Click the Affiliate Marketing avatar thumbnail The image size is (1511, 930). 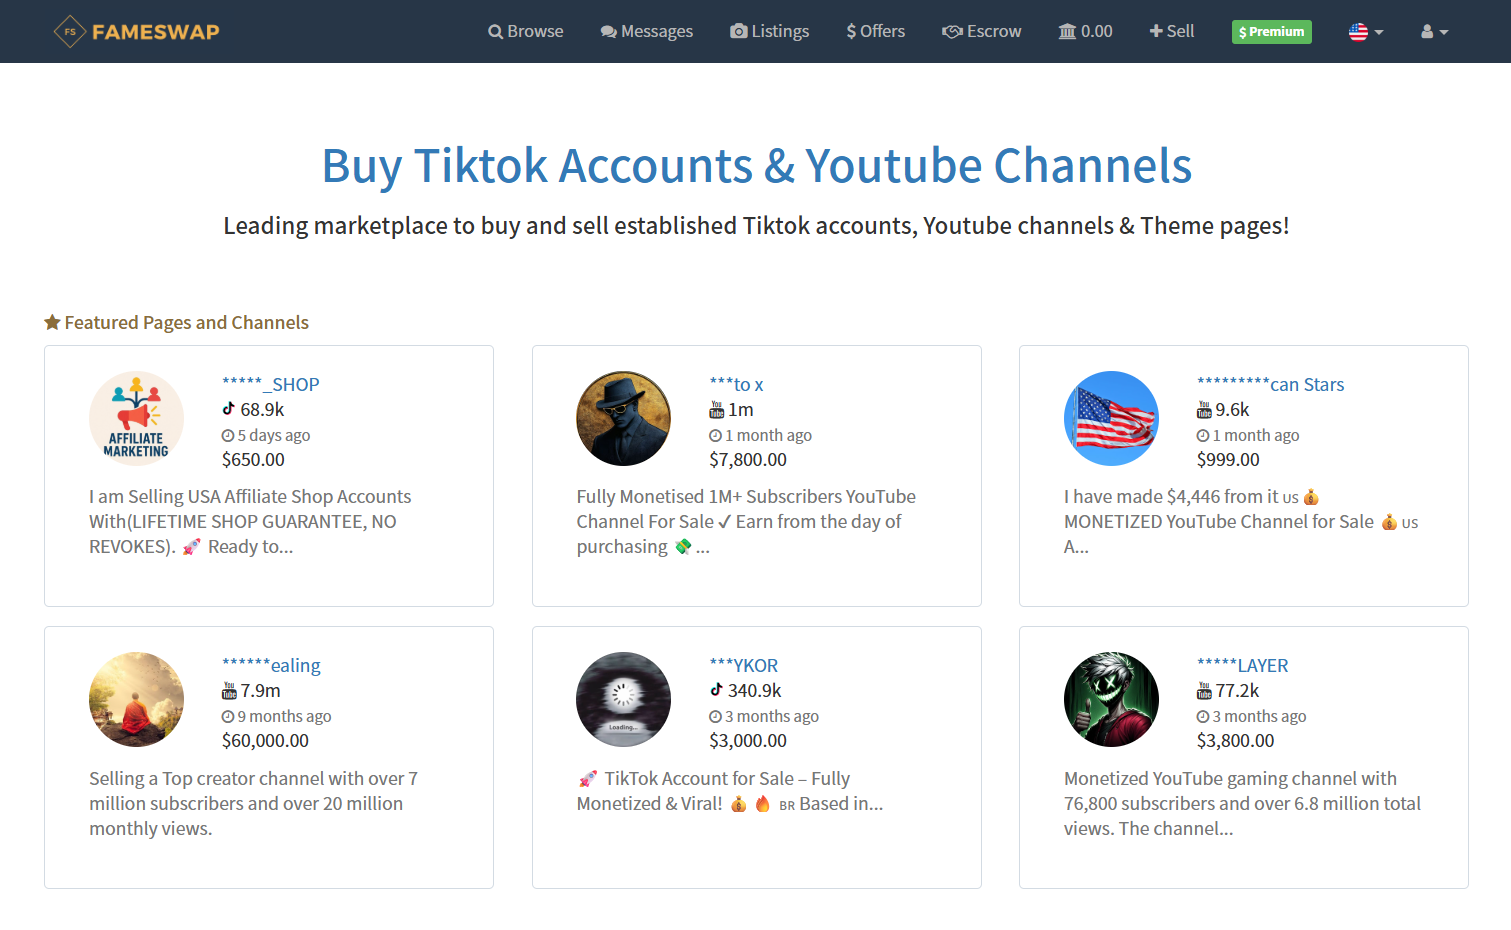coord(136,419)
